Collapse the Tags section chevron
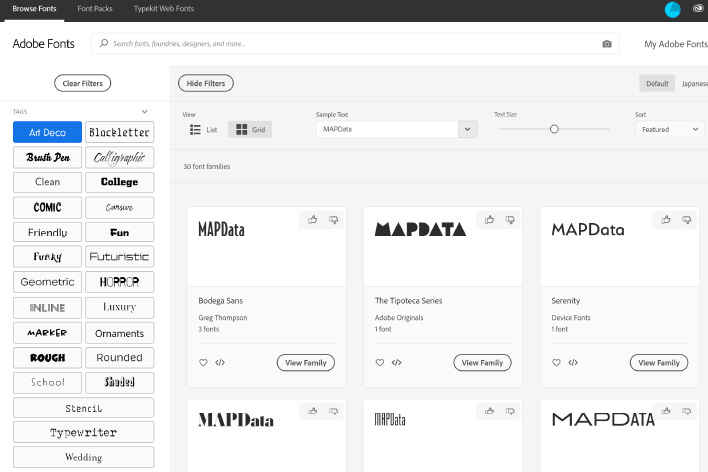The height and width of the screenshot is (472, 708). [144, 112]
